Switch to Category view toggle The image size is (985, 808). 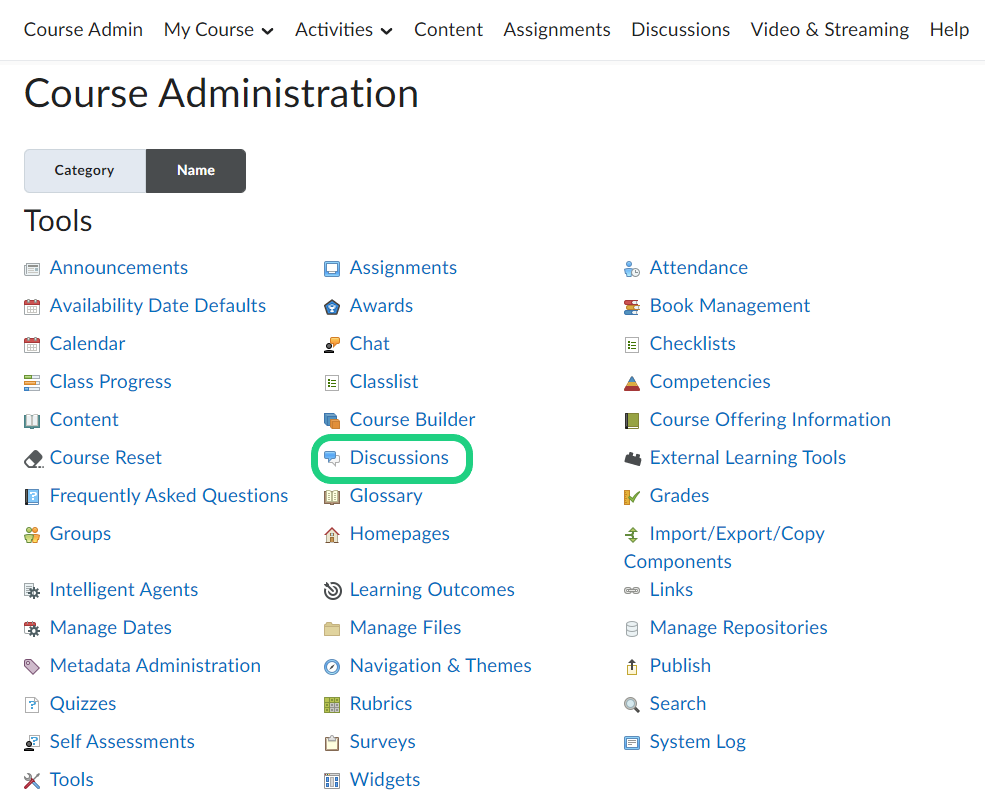84,171
